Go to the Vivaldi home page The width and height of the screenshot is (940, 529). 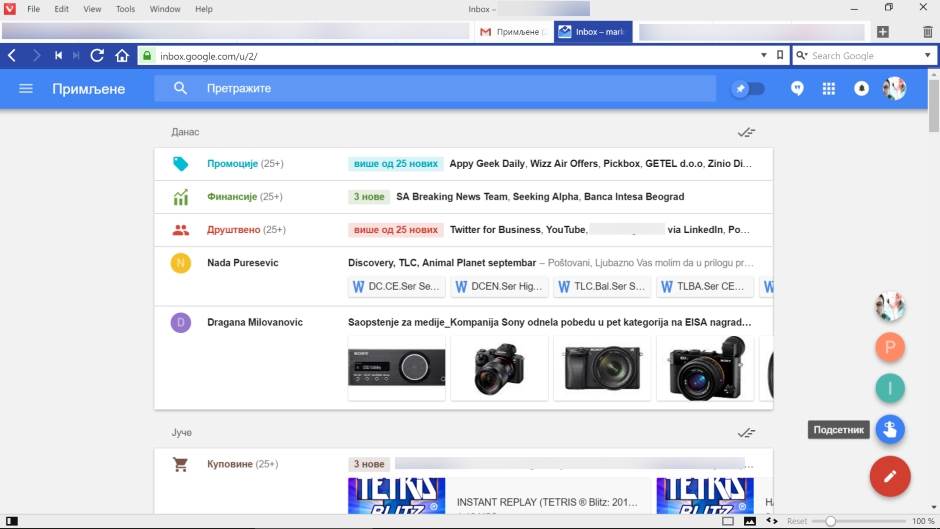click(x=122, y=56)
